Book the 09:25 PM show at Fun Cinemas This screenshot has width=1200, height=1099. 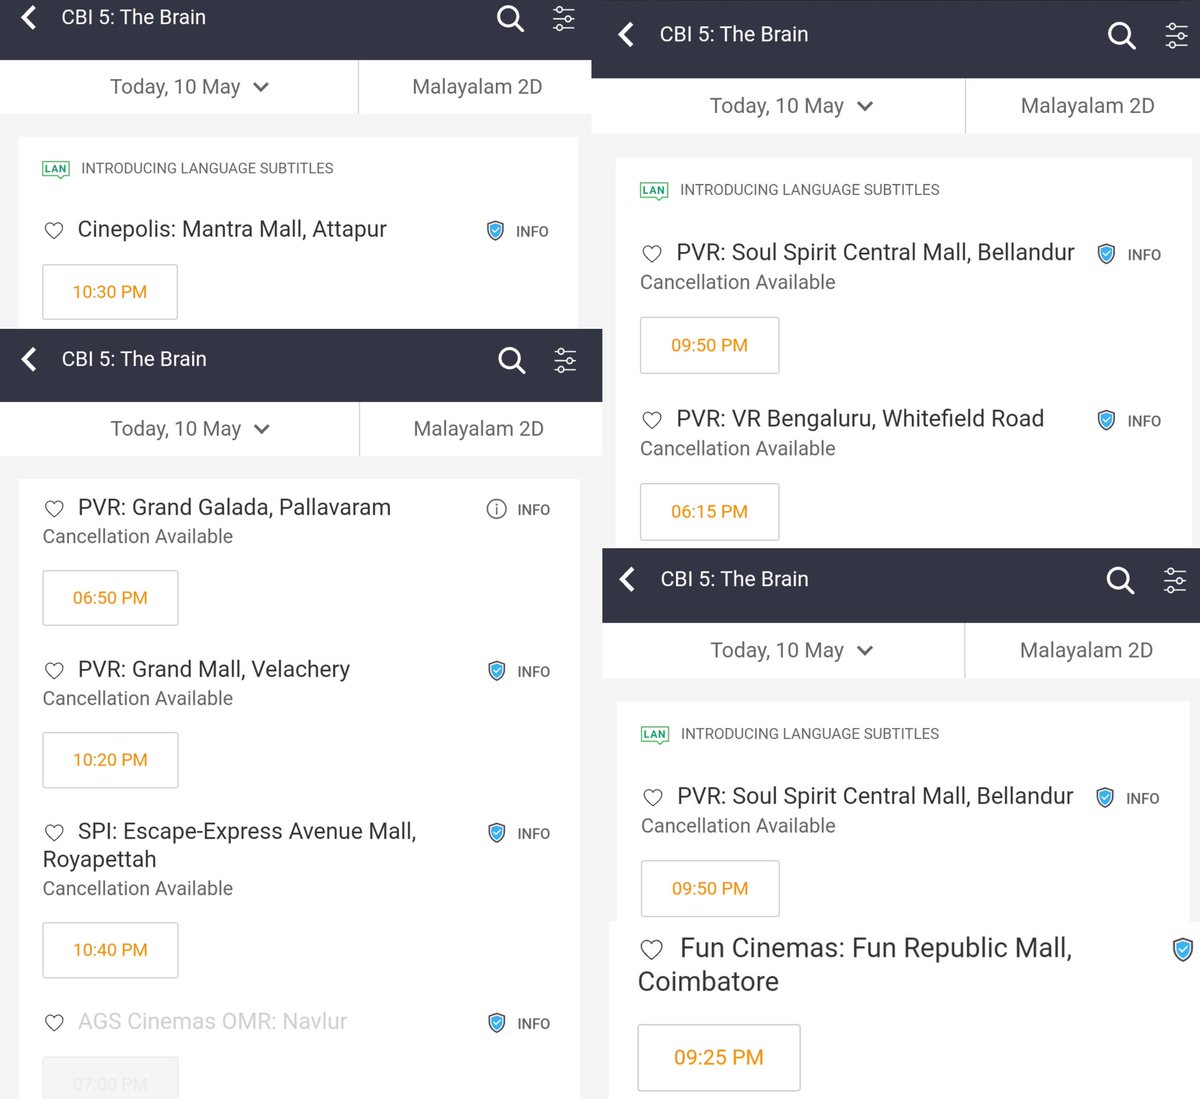tap(719, 1057)
